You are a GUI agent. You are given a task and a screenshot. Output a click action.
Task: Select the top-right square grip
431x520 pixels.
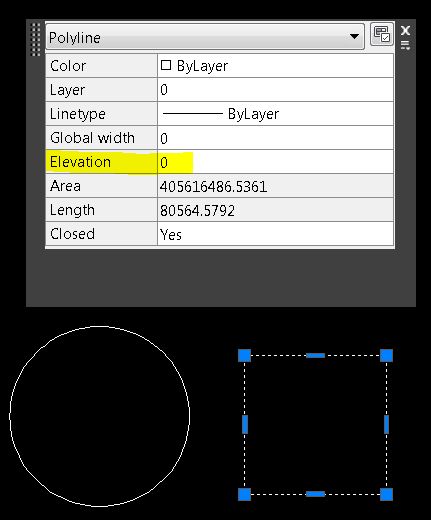click(386, 355)
